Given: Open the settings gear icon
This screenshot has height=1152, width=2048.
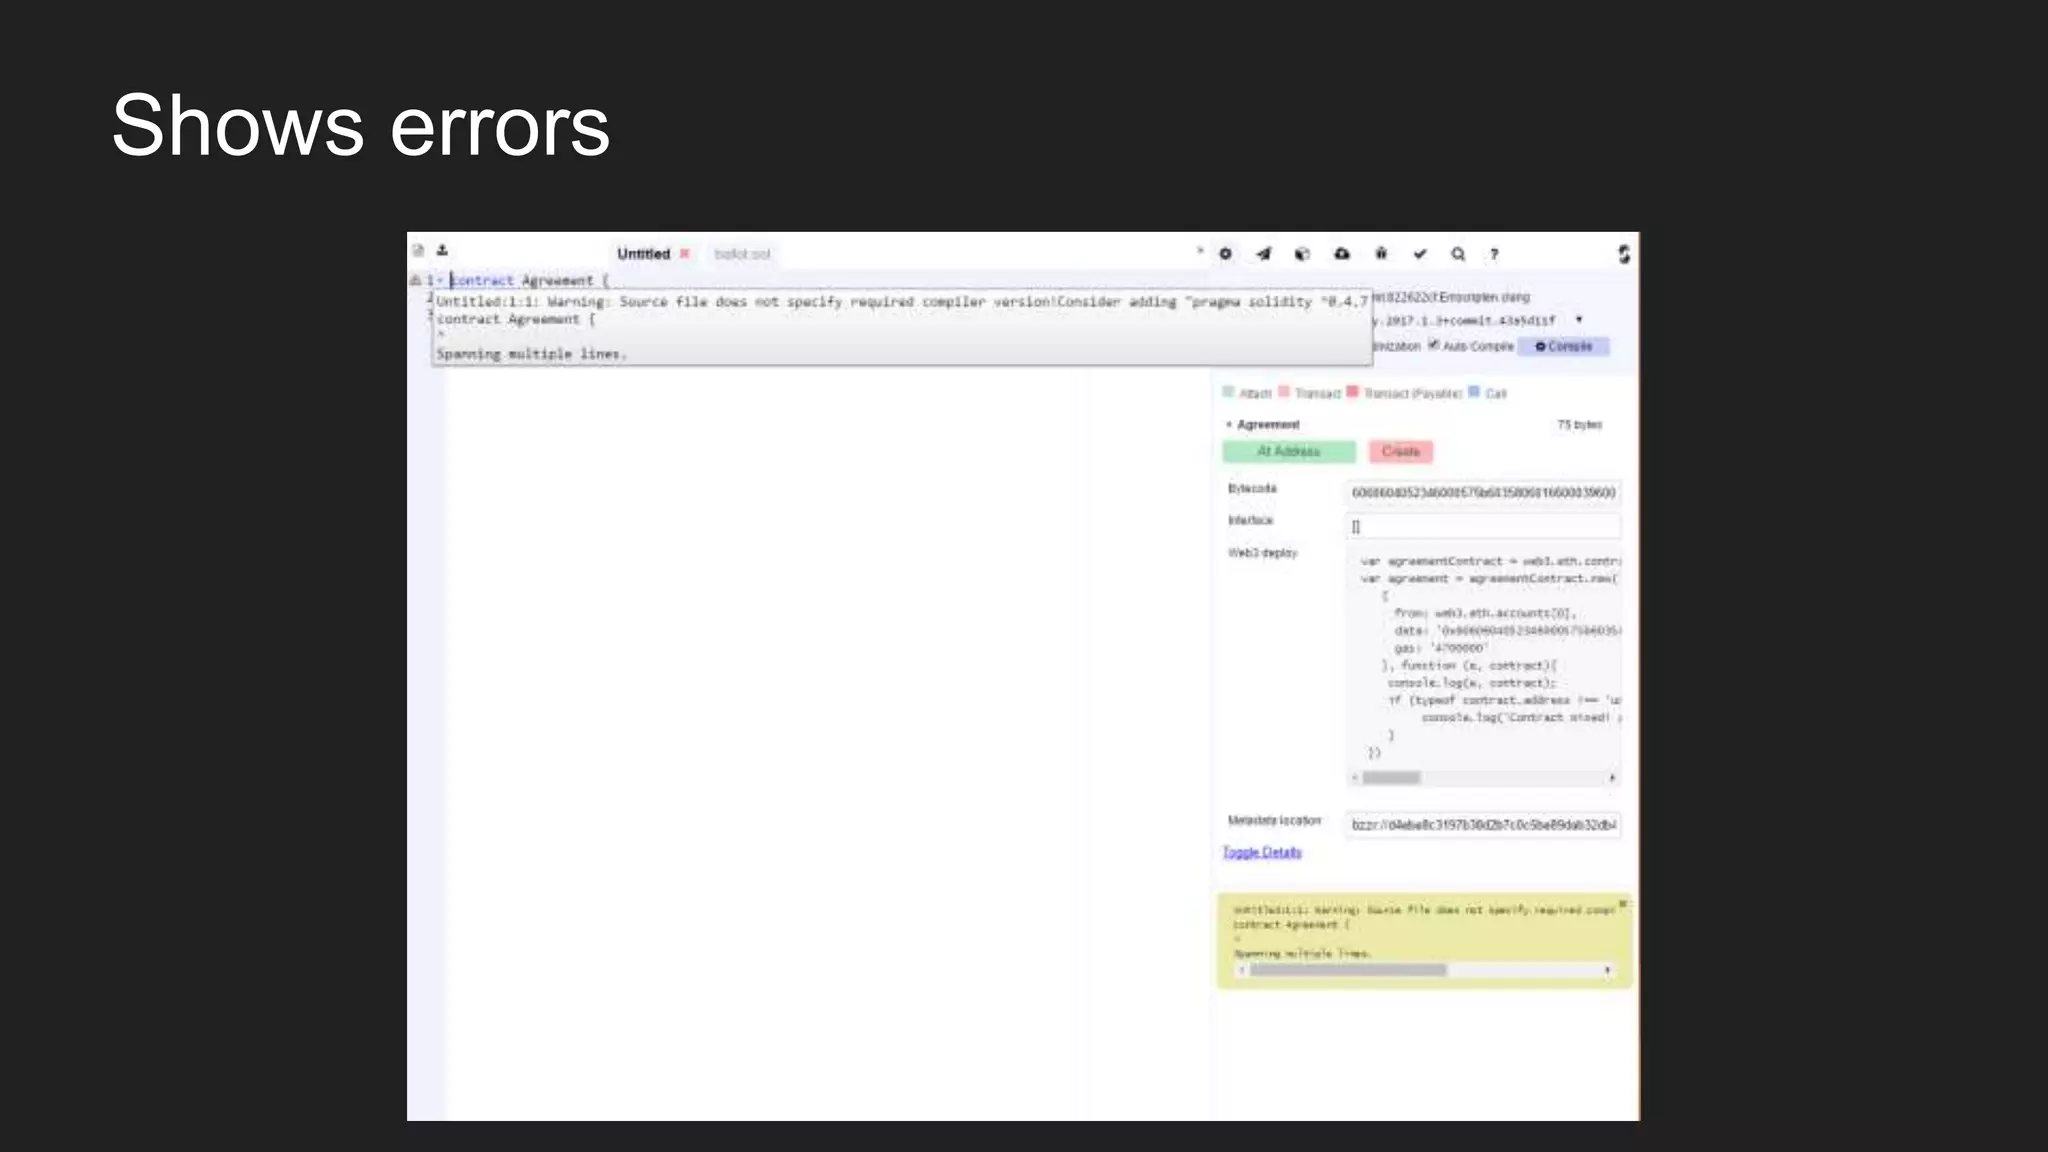Looking at the screenshot, I should click(x=1225, y=254).
